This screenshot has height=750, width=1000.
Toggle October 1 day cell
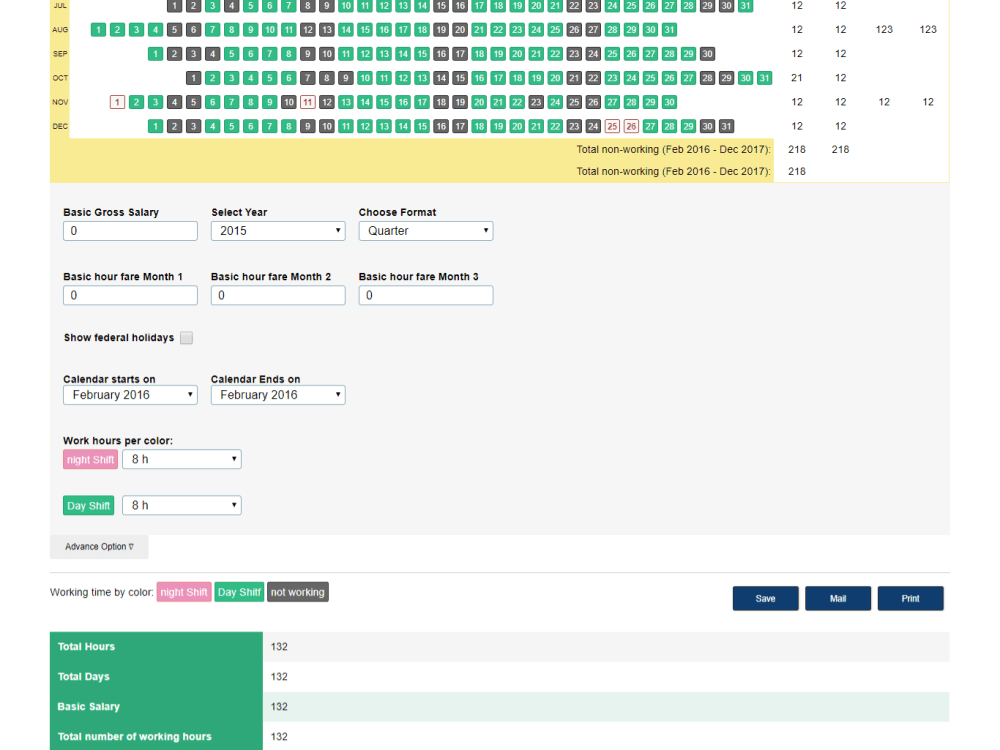coord(193,78)
